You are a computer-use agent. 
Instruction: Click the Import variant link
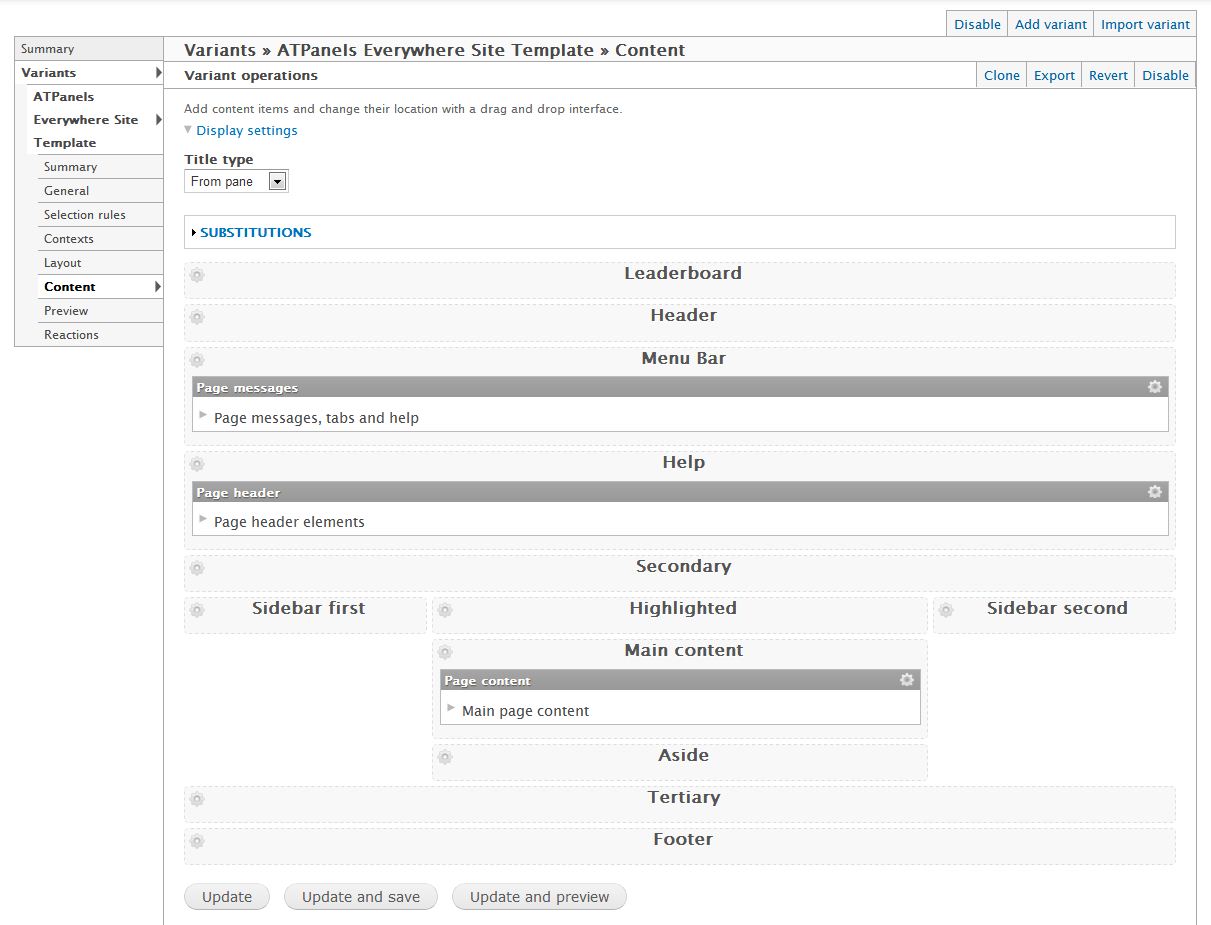[x=1145, y=24]
